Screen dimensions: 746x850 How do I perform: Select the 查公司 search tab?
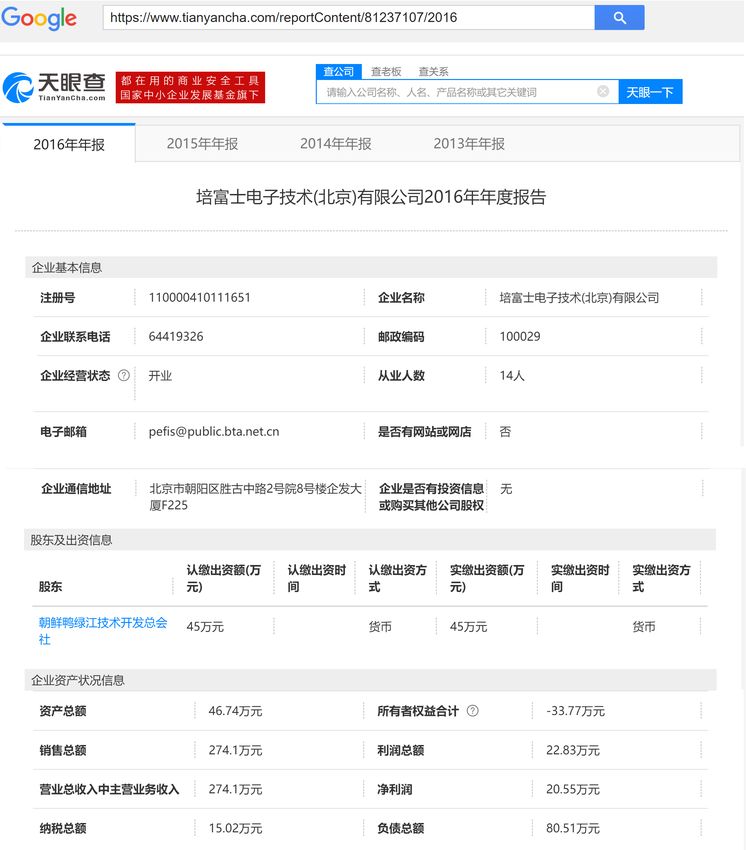338,72
